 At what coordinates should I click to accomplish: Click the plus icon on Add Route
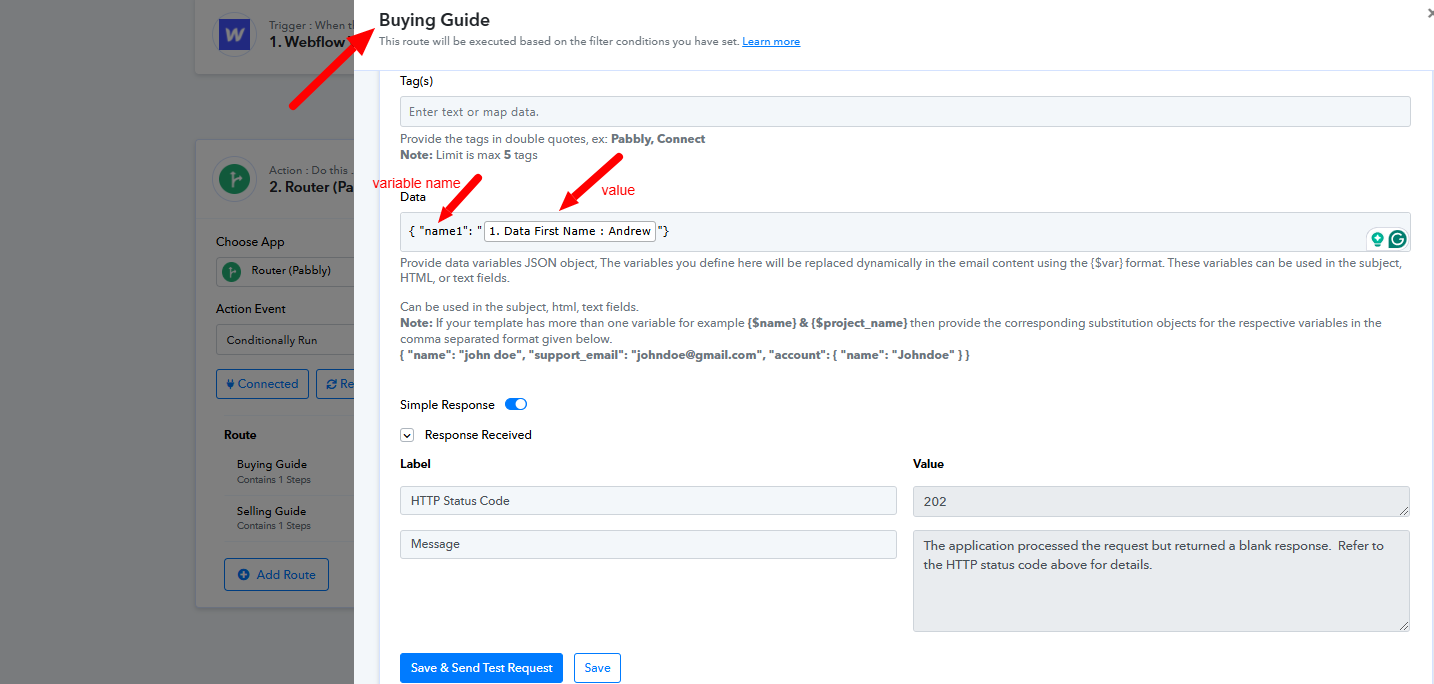tap(244, 575)
